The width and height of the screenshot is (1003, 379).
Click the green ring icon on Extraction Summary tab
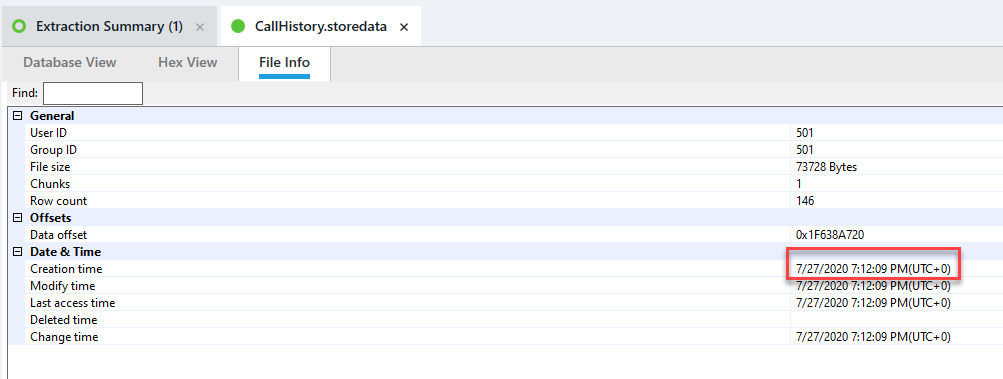(x=19, y=27)
